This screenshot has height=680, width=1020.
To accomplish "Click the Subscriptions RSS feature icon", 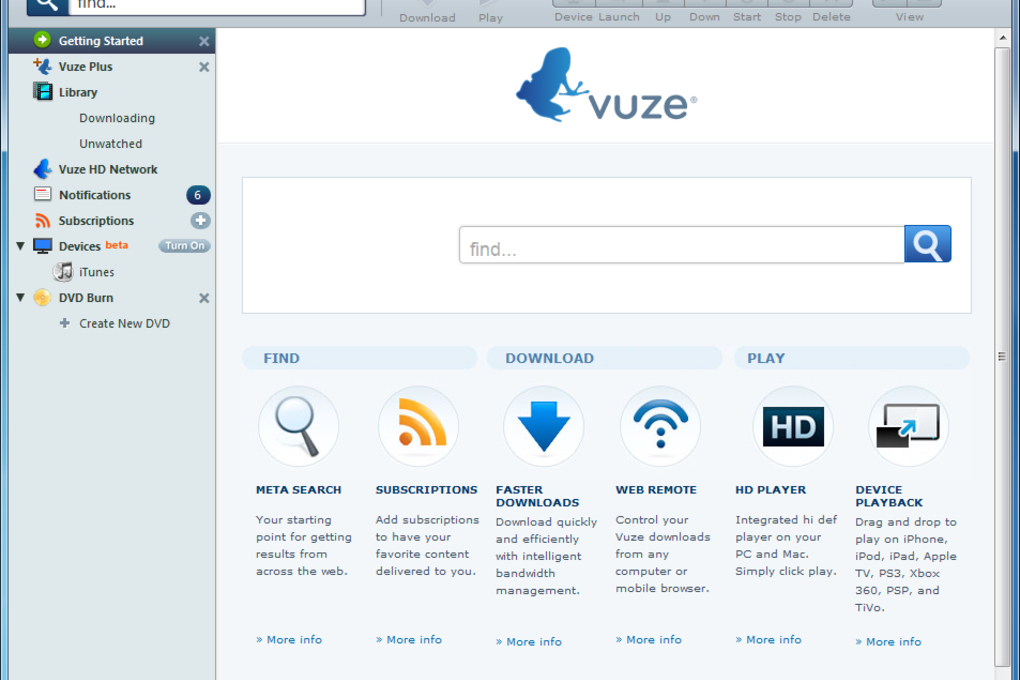I will (418, 426).
